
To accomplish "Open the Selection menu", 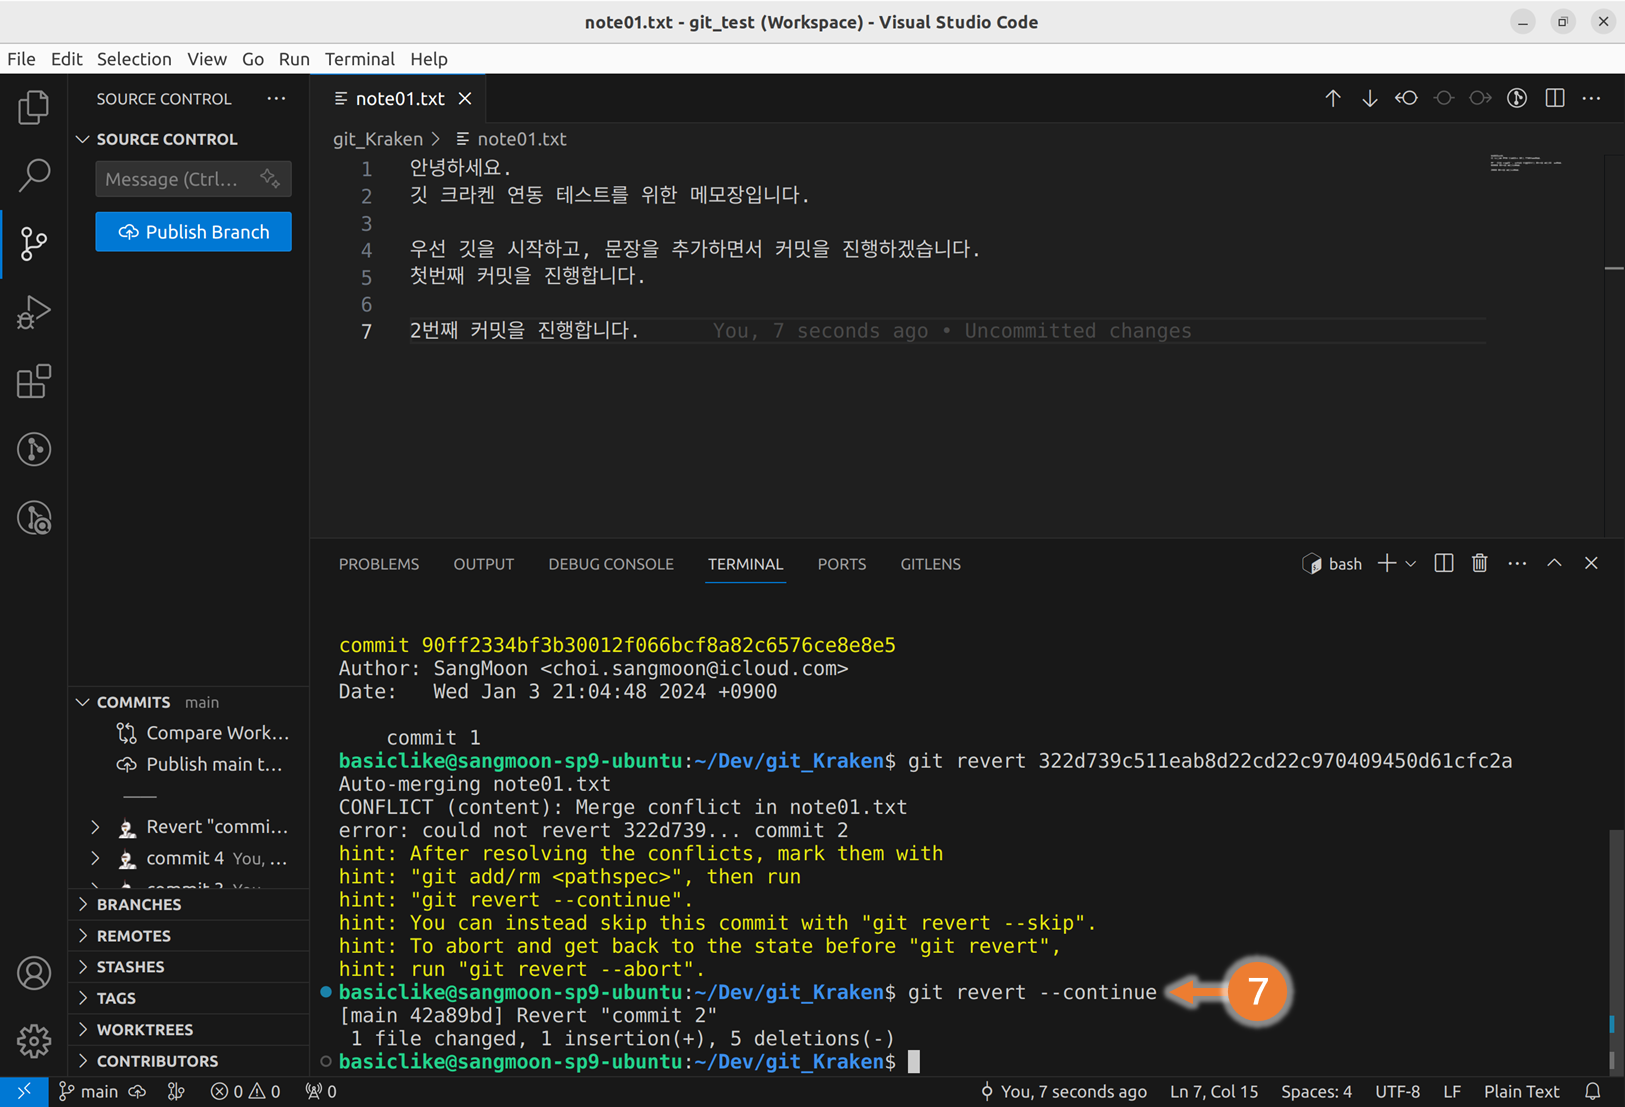I will (x=134, y=59).
